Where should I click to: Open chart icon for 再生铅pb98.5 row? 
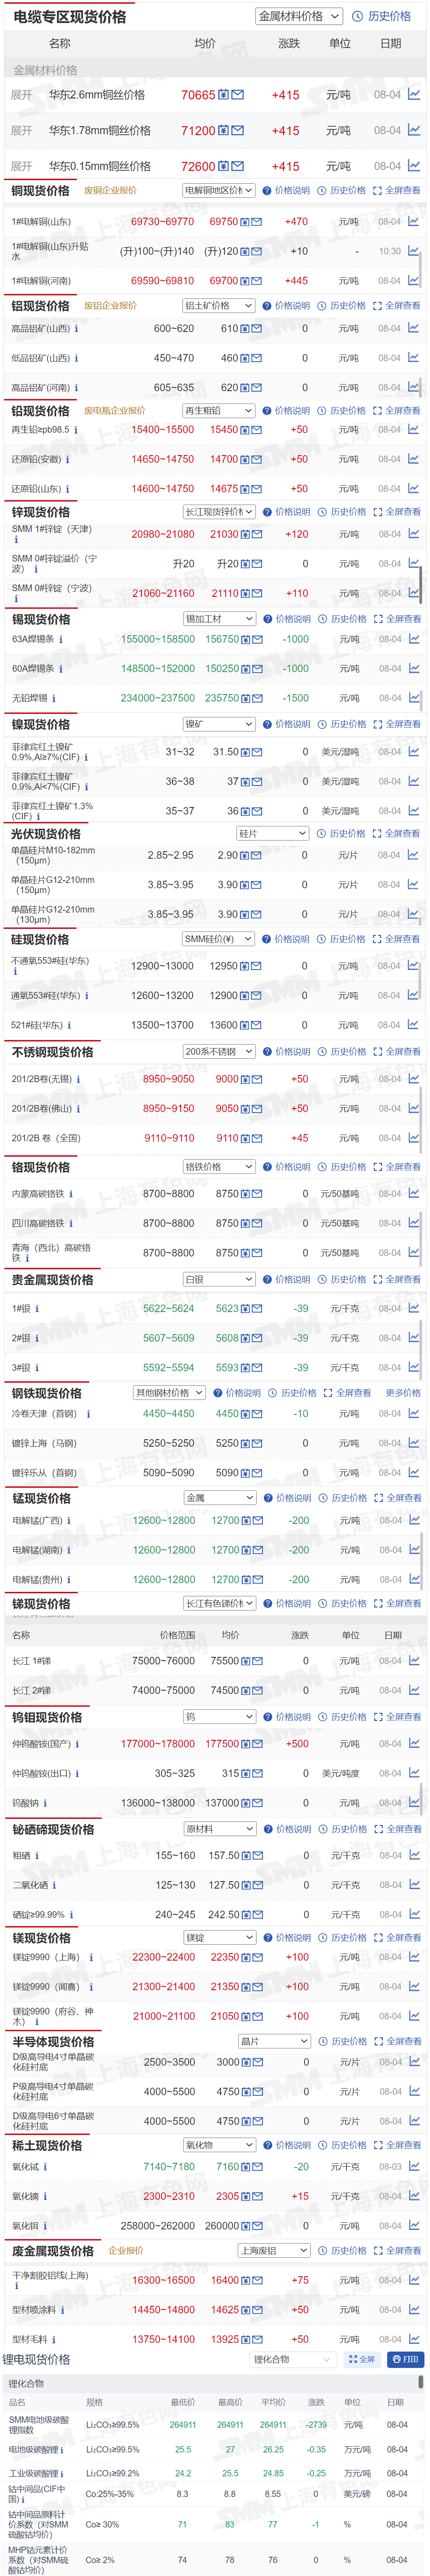414,429
